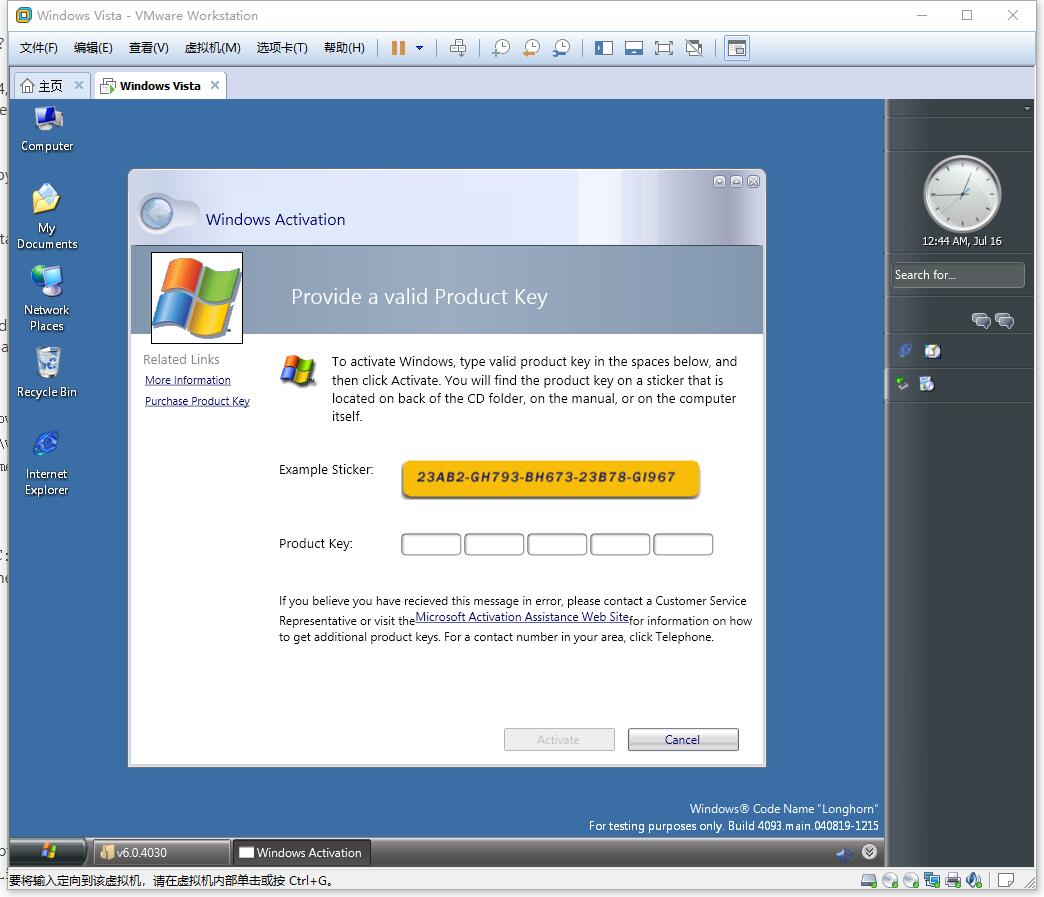The height and width of the screenshot is (897, 1044).
Task: Select the Internet Explorer desktop icon
Action: pyautogui.click(x=47, y=463)
